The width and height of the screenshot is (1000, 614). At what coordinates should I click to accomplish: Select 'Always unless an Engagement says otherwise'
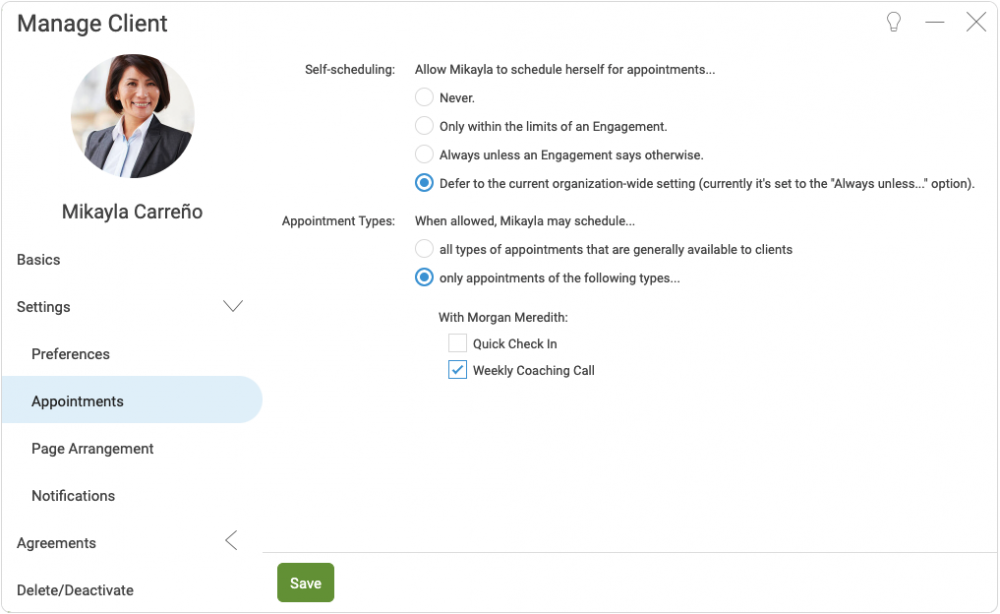(x=424, y=155)
